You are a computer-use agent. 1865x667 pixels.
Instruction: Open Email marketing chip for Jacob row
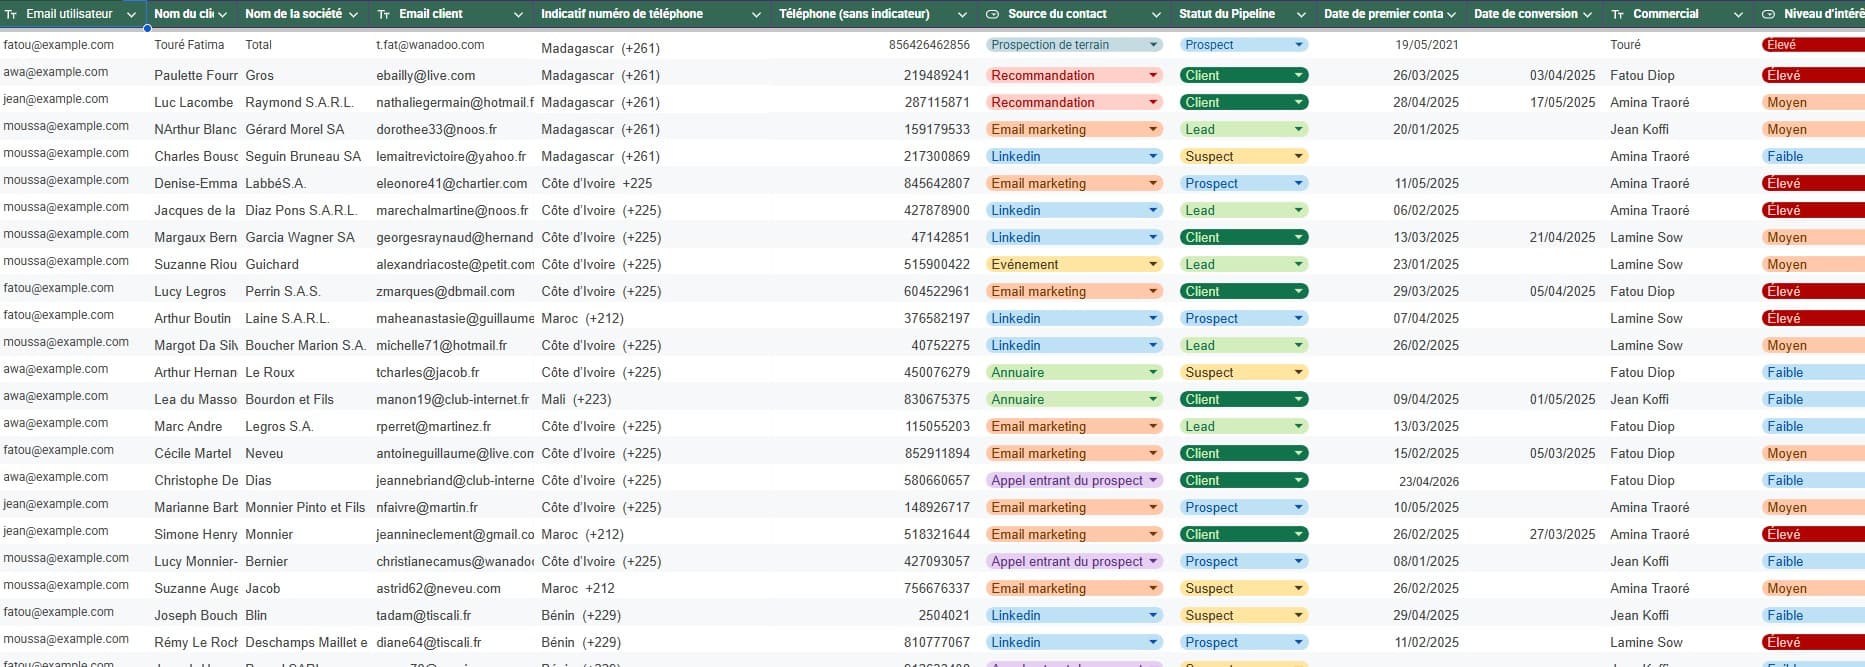point(1074,588)
